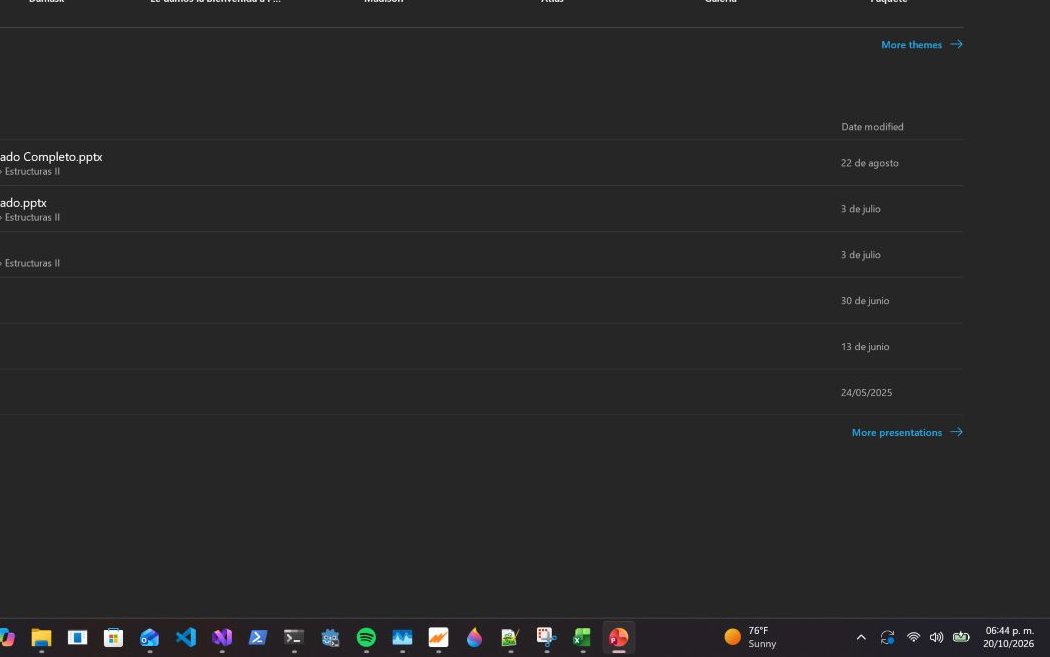Open the blue wave-chart taskbar icon
This screenshot has height=657, width=1050.
[x=402, y=638]
